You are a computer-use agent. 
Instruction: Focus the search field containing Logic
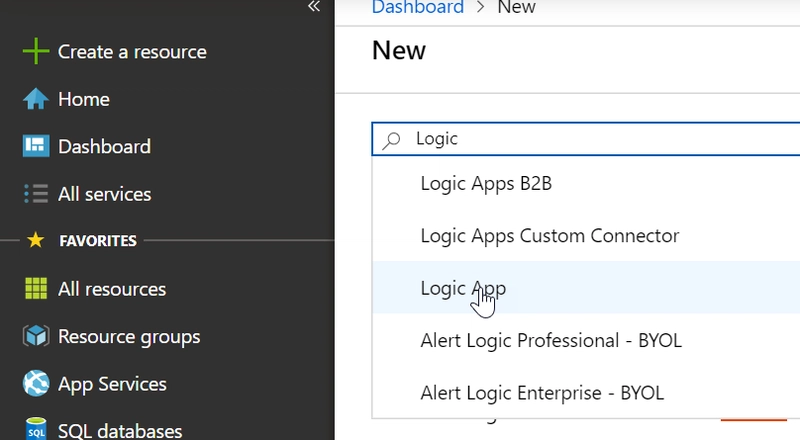(x=600, y=139)
